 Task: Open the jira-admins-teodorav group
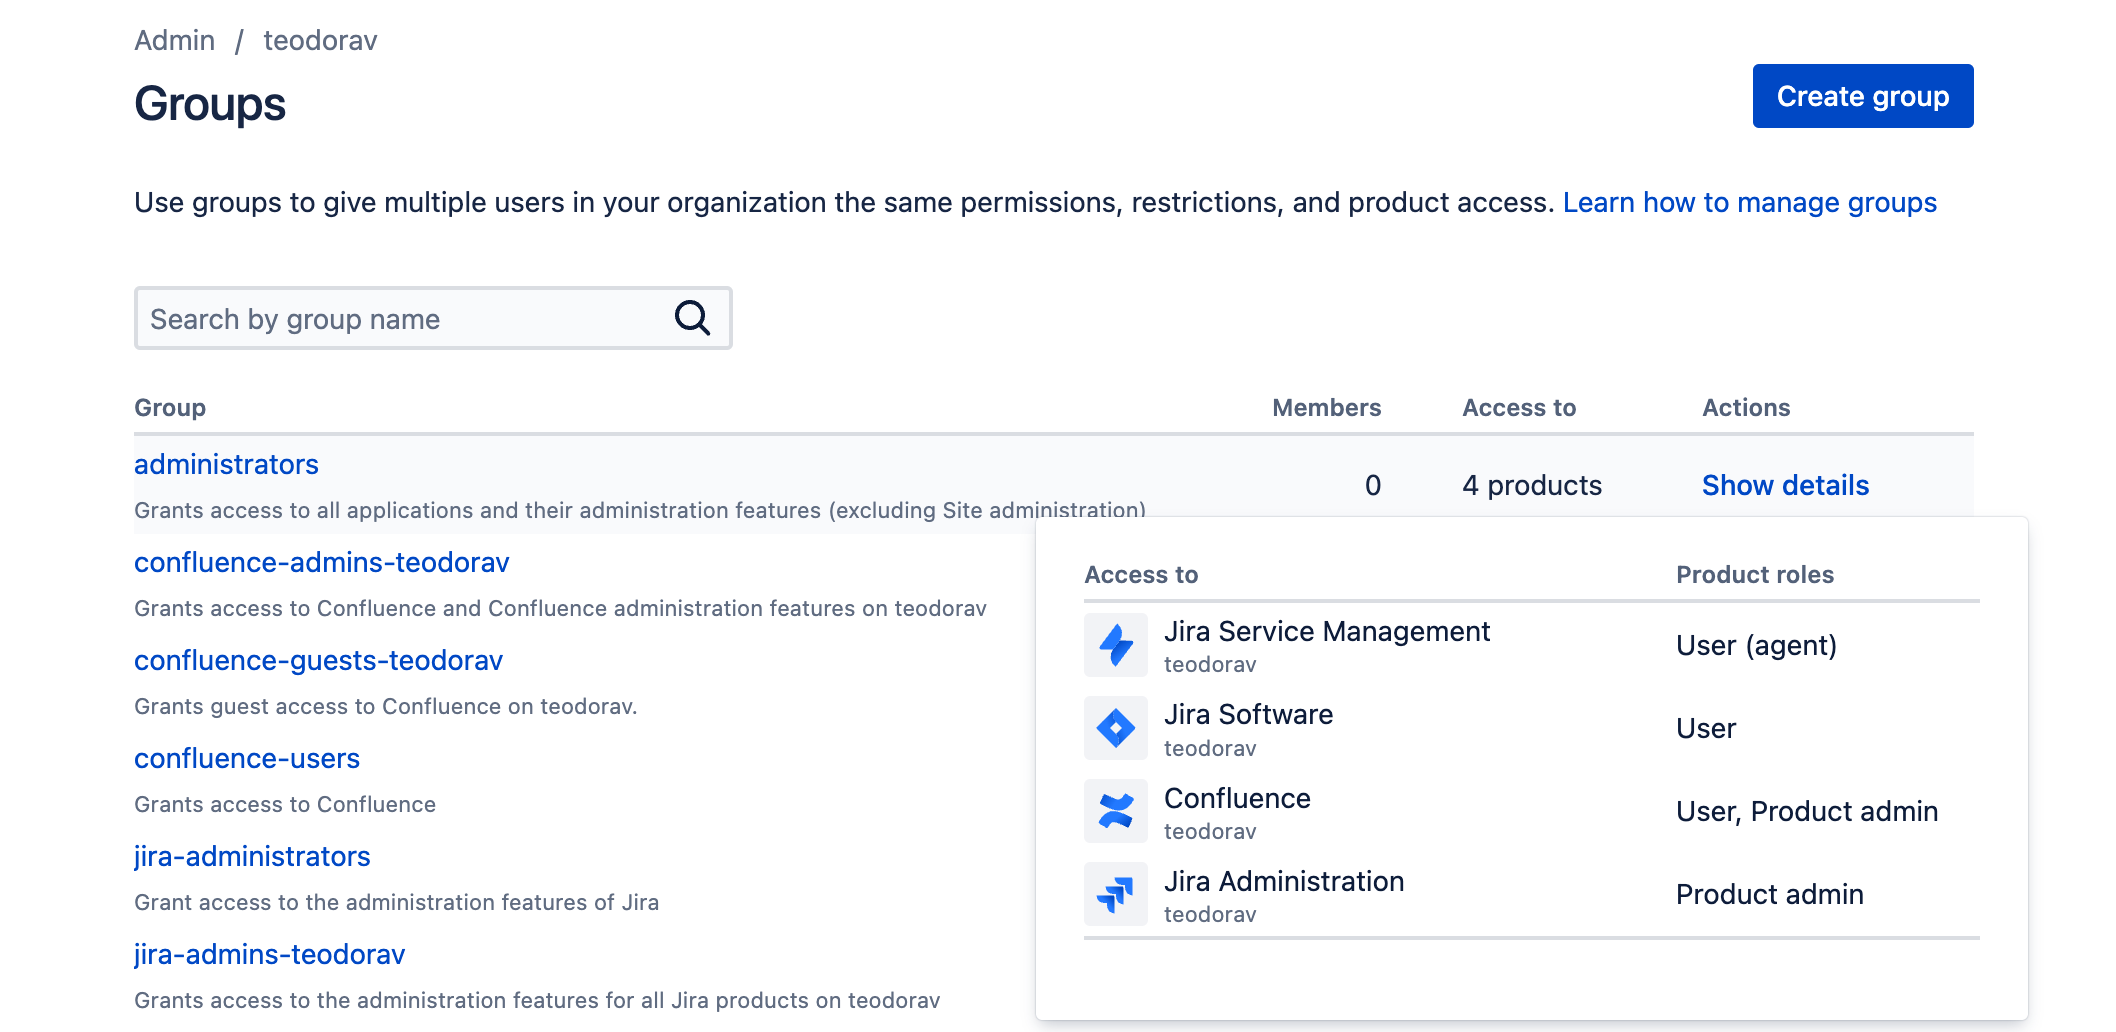(269, 954)
